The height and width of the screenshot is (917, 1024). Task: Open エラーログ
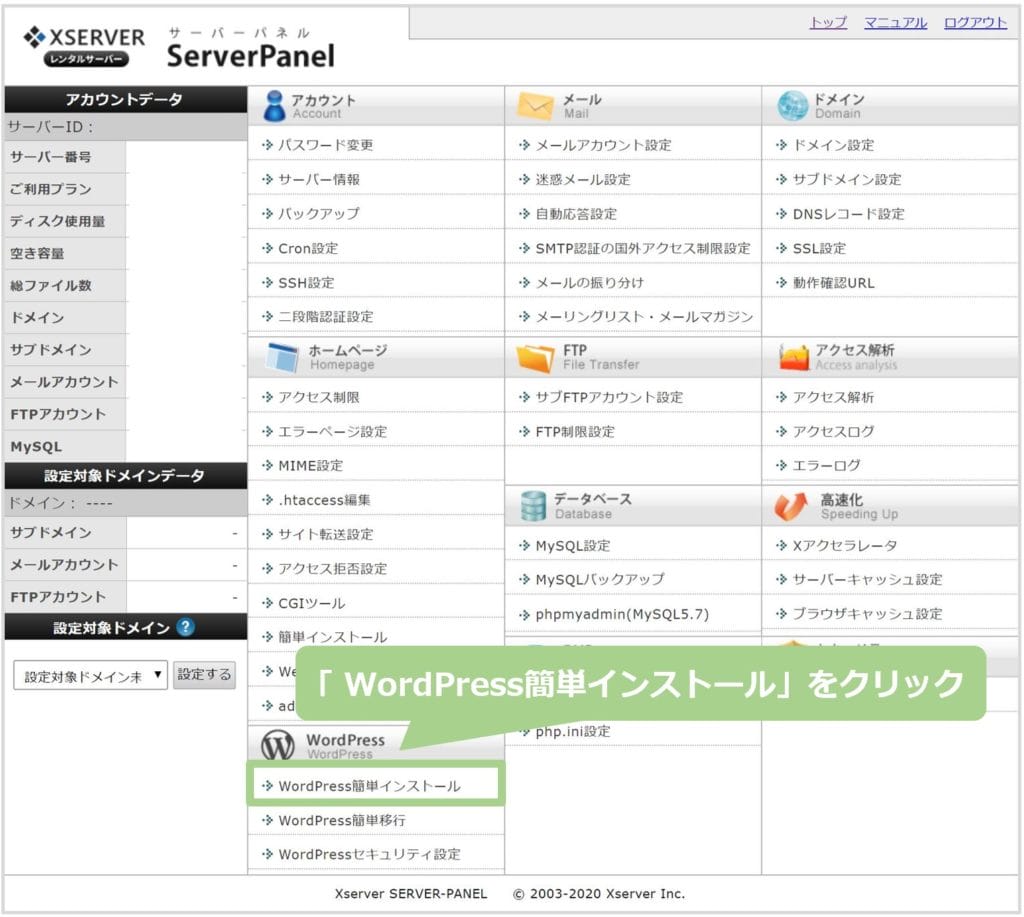tap(827, 466)
